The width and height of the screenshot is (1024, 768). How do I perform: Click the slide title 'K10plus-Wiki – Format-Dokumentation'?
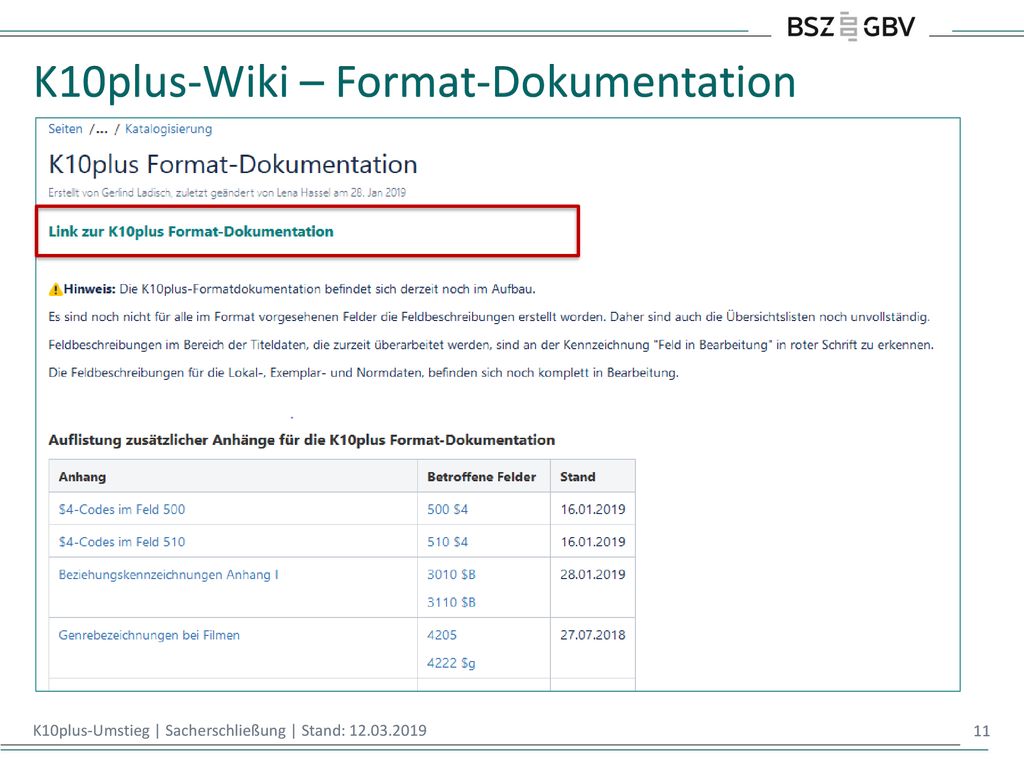click(x=415, y=82)
